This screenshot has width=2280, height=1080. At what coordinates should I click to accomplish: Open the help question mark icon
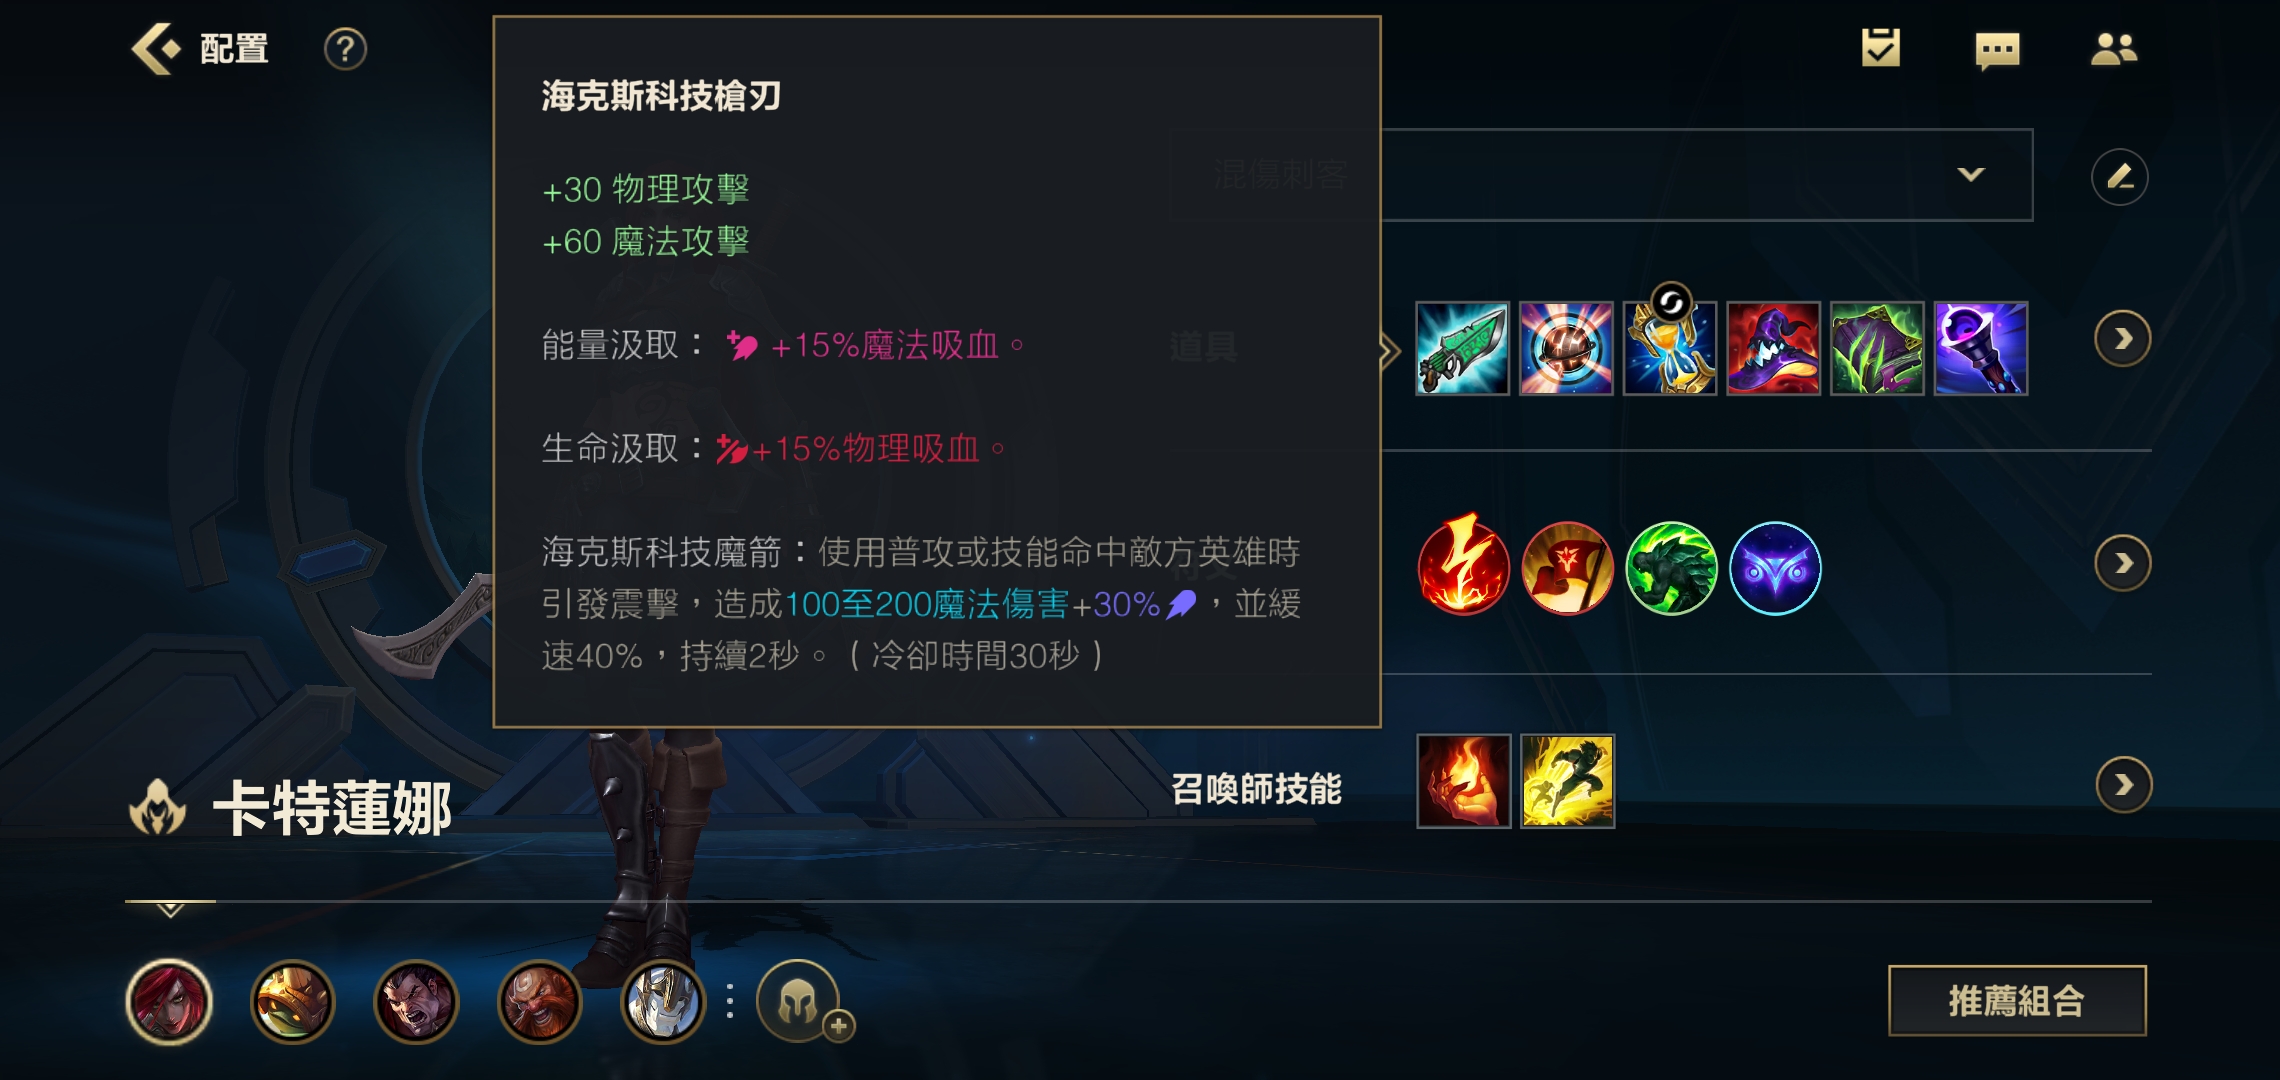345,48
